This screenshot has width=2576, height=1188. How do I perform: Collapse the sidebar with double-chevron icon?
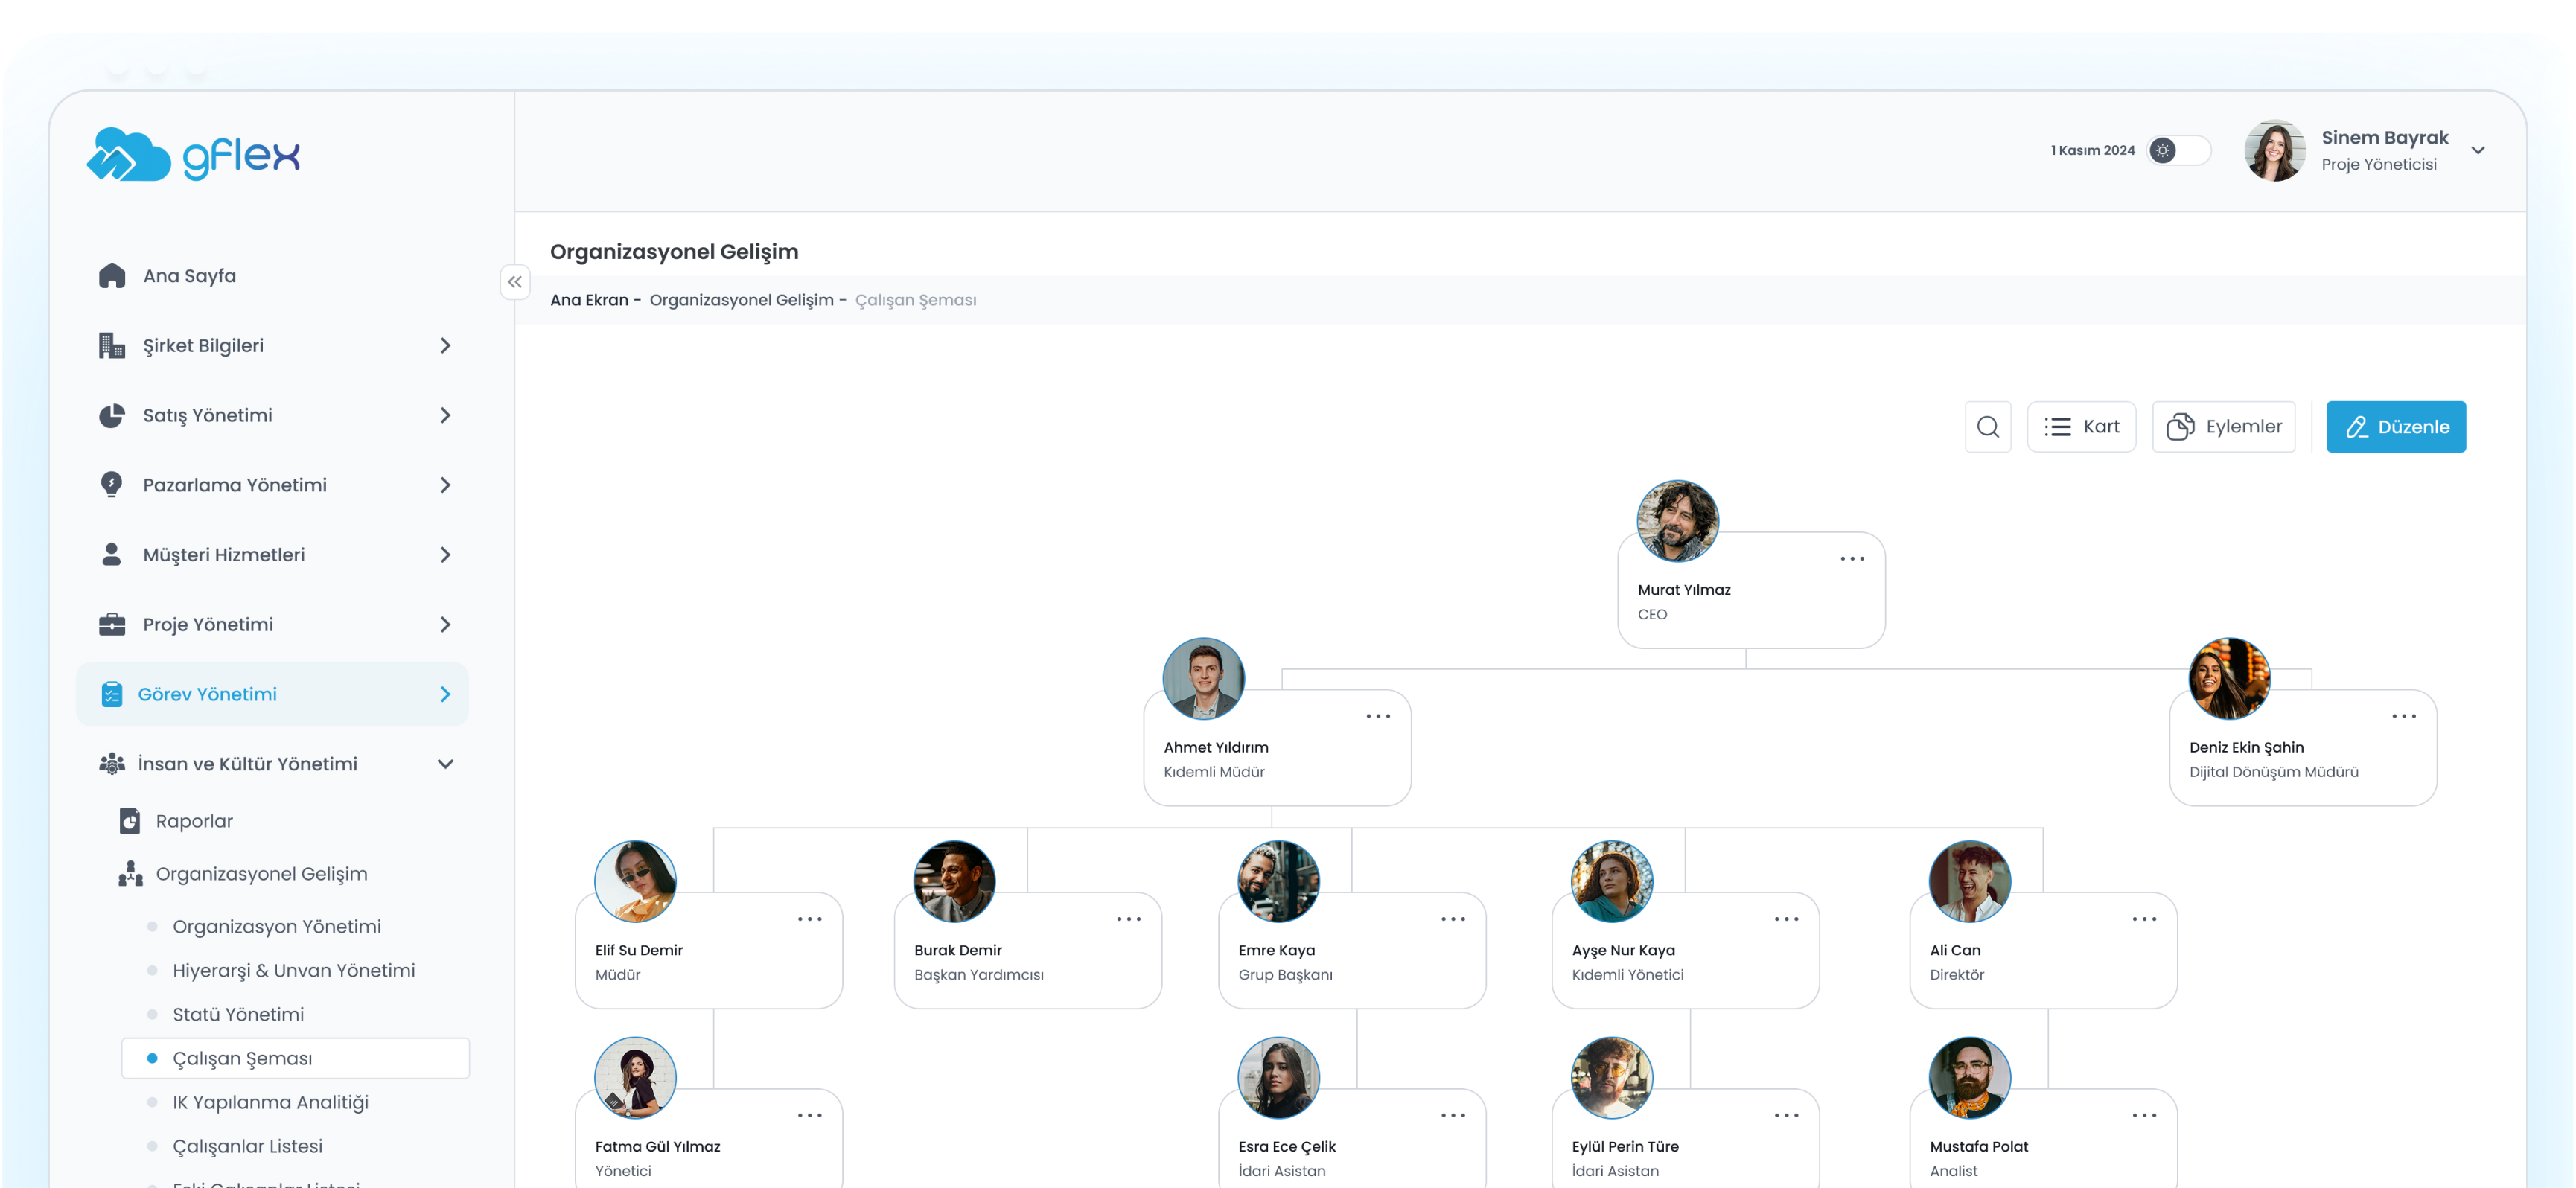click(514, 282)
